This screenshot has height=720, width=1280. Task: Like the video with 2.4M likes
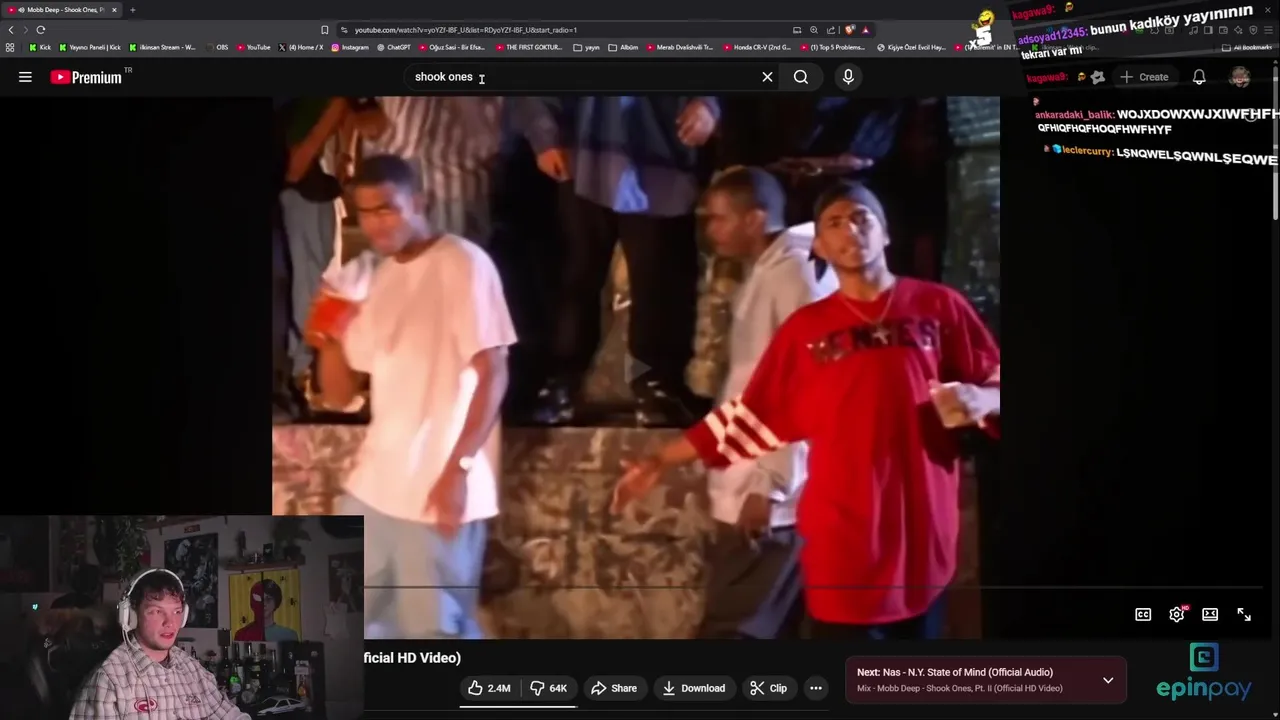click(x=489, y=688)
